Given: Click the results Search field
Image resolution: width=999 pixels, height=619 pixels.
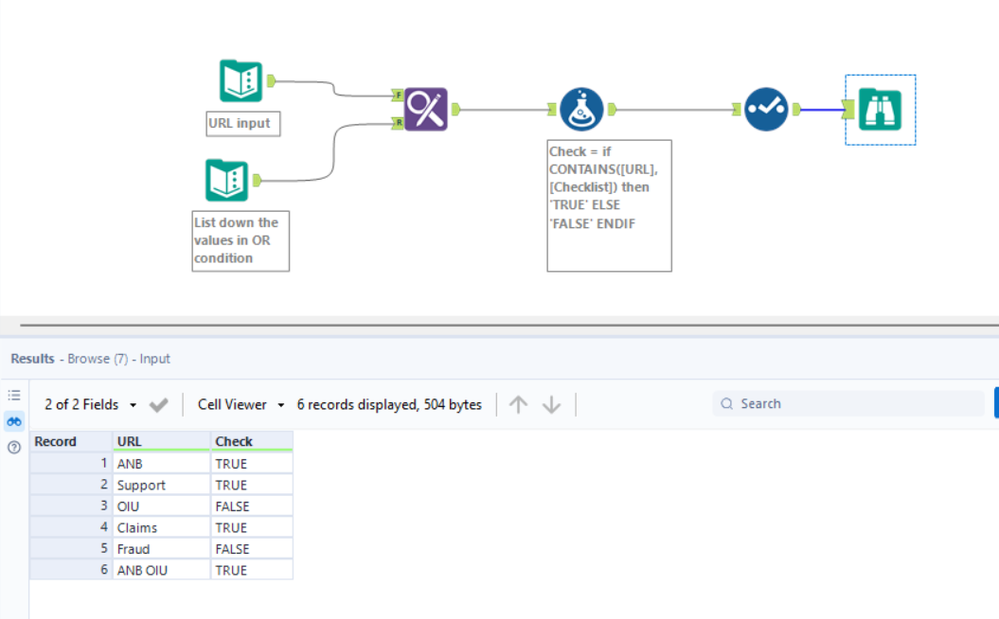Looking at the screenshot, I should point(855,404).
